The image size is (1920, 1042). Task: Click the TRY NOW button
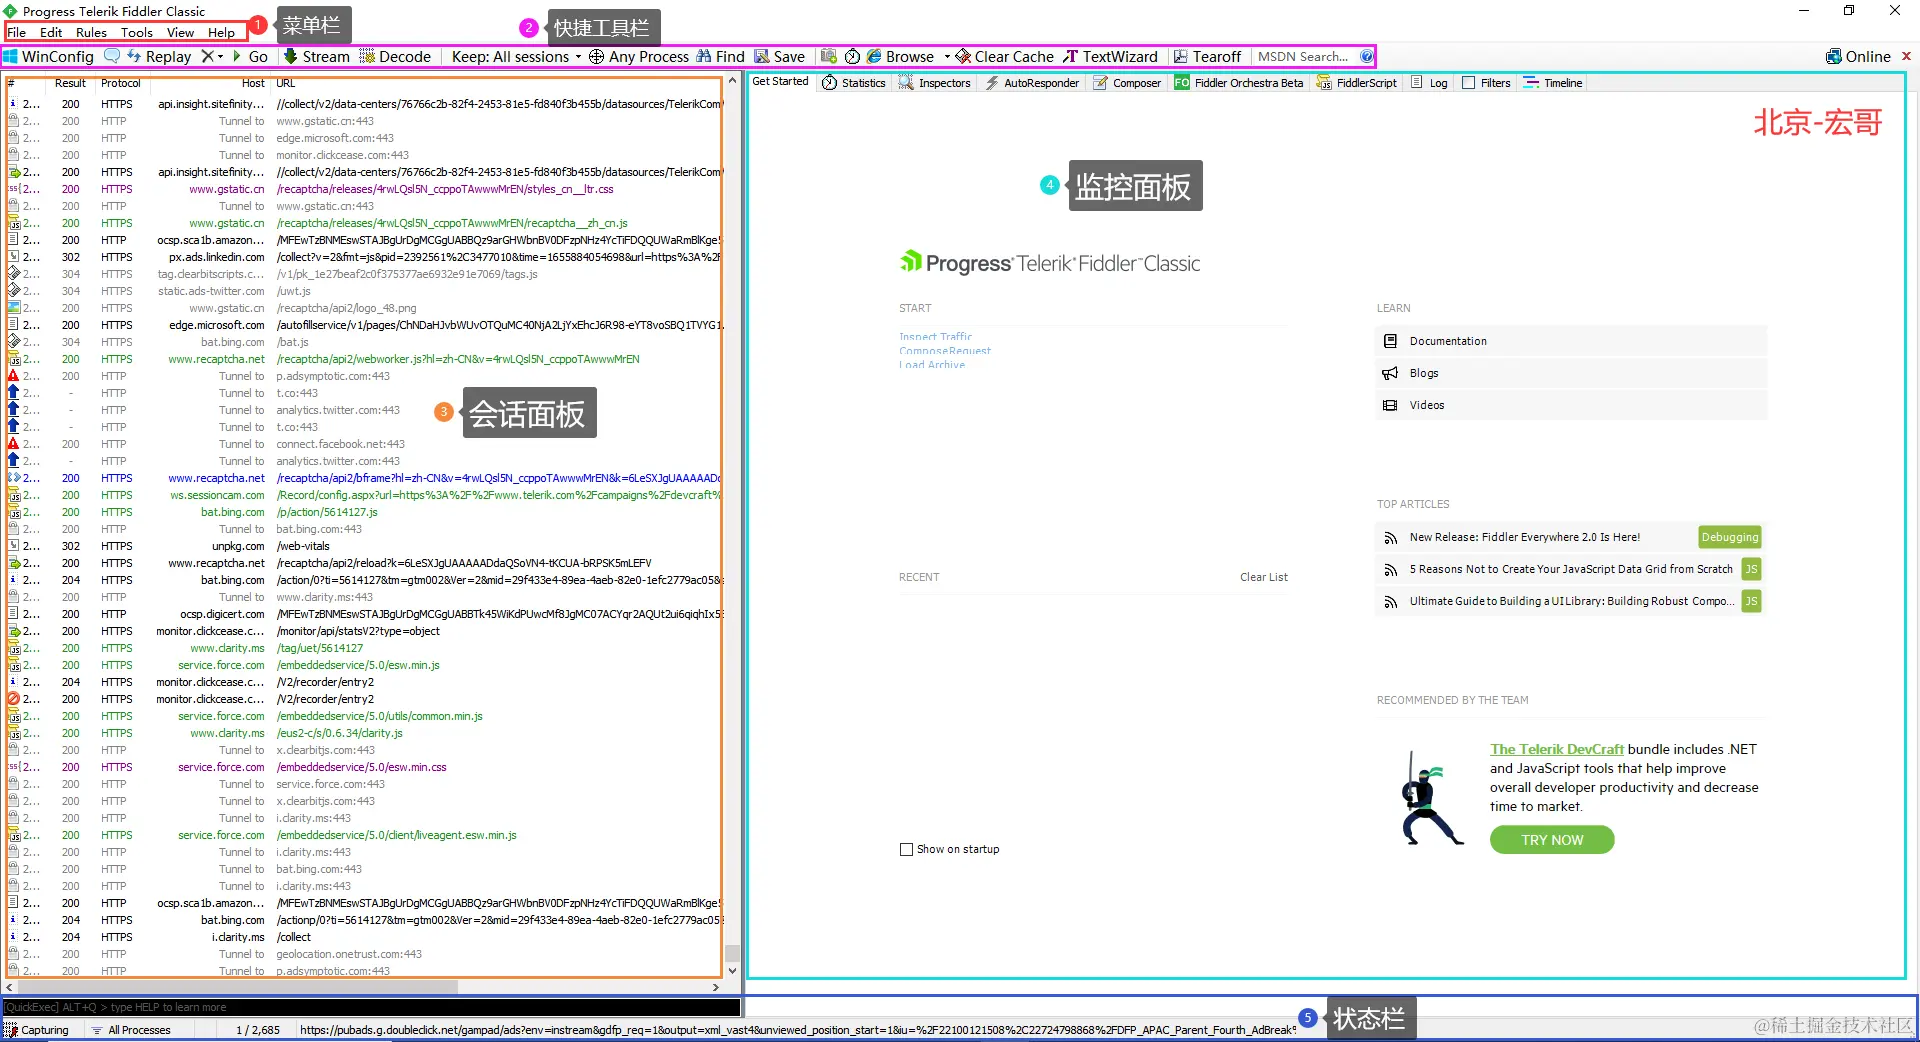(1552, 840)
